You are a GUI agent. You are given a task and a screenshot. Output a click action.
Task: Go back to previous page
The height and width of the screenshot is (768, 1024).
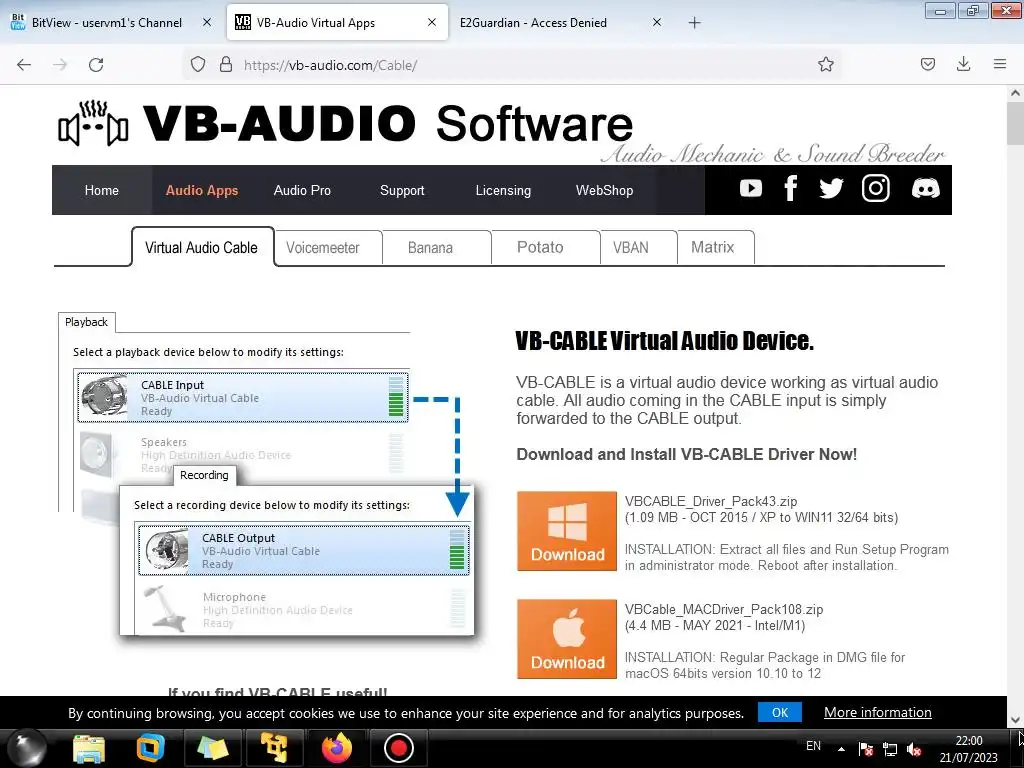click(24, 65)
